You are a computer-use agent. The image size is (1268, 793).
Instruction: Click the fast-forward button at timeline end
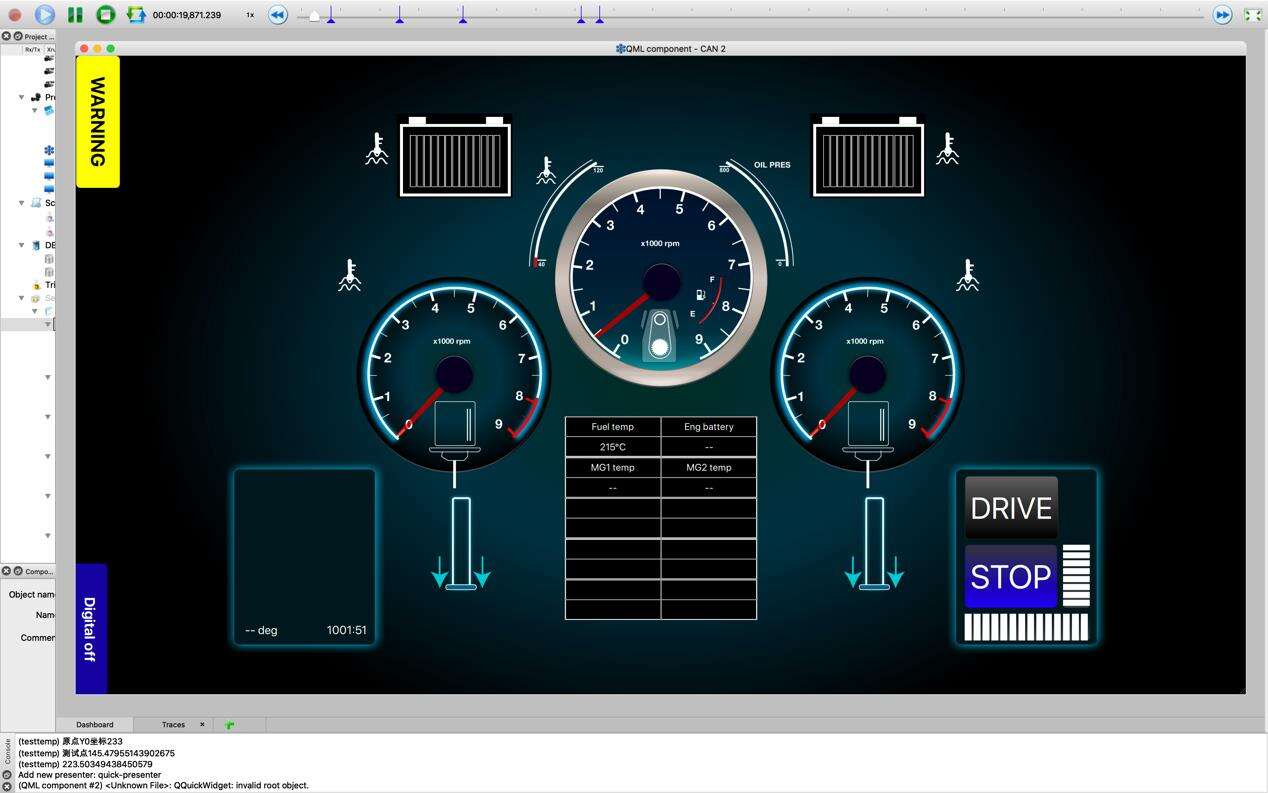(1222, 15)
